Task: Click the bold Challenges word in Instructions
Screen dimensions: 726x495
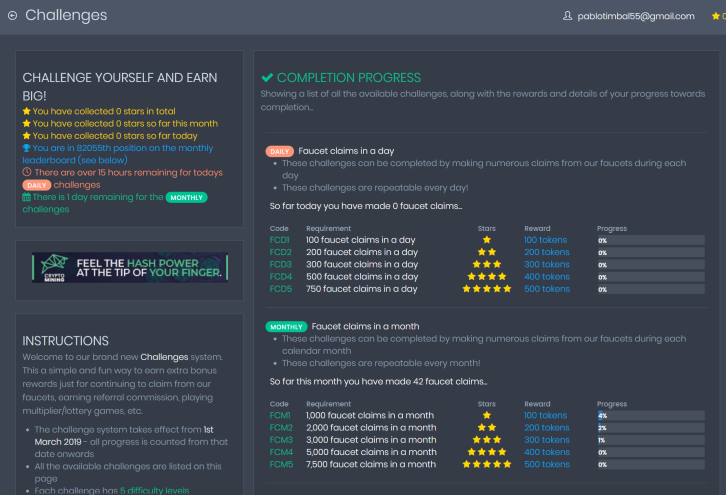Action: pos(164,357)
